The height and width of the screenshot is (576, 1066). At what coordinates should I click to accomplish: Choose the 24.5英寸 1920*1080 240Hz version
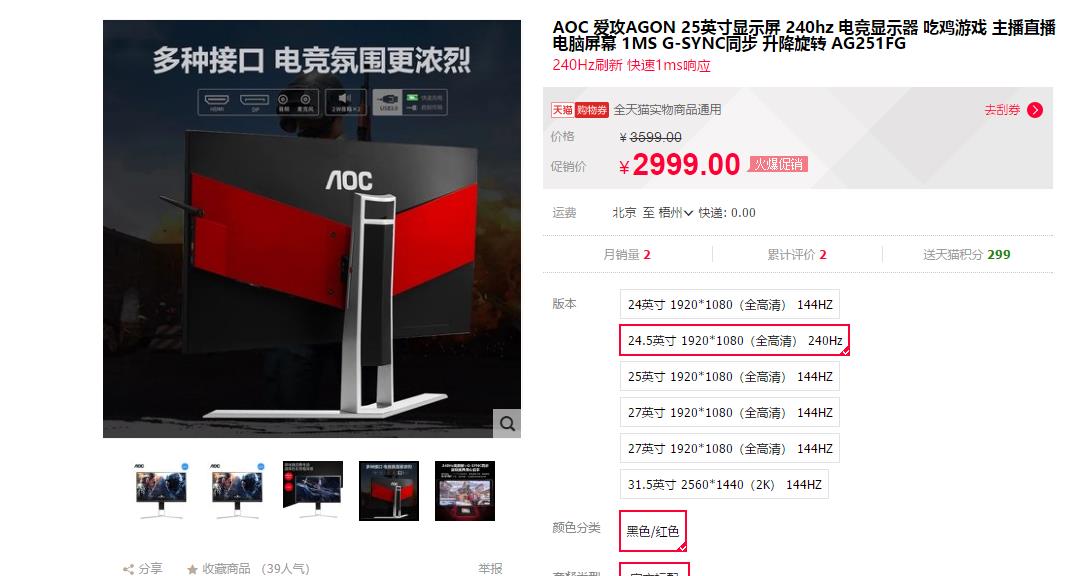[734, 340]
